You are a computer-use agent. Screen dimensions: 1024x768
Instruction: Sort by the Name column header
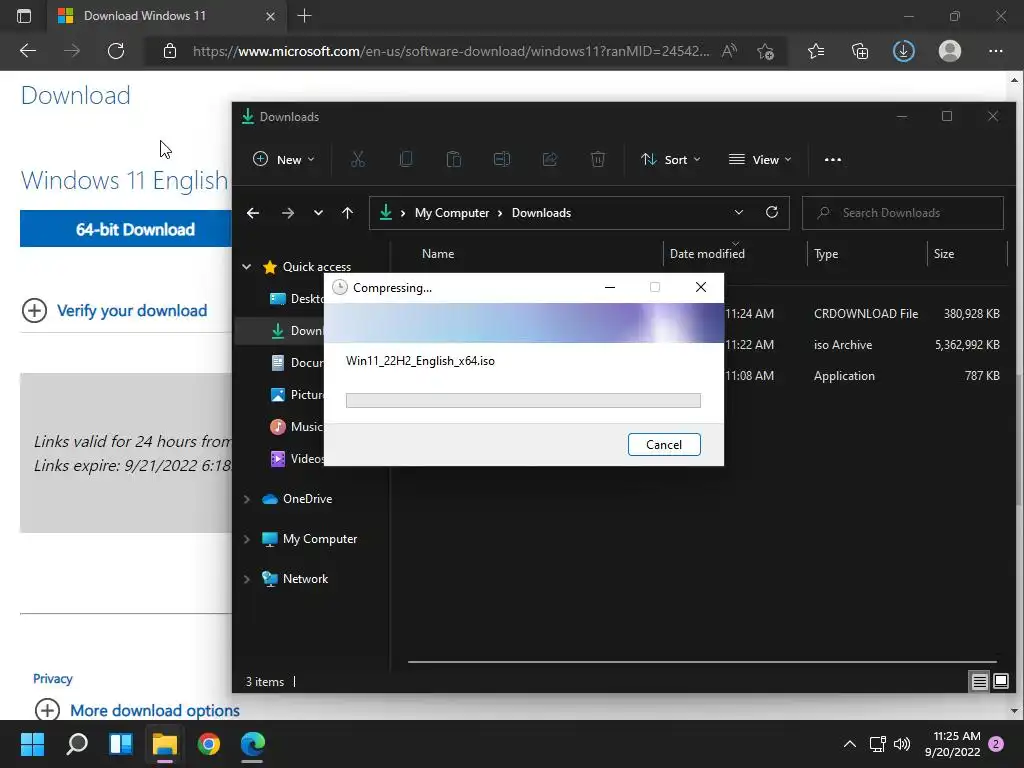(x=438, y=254)
